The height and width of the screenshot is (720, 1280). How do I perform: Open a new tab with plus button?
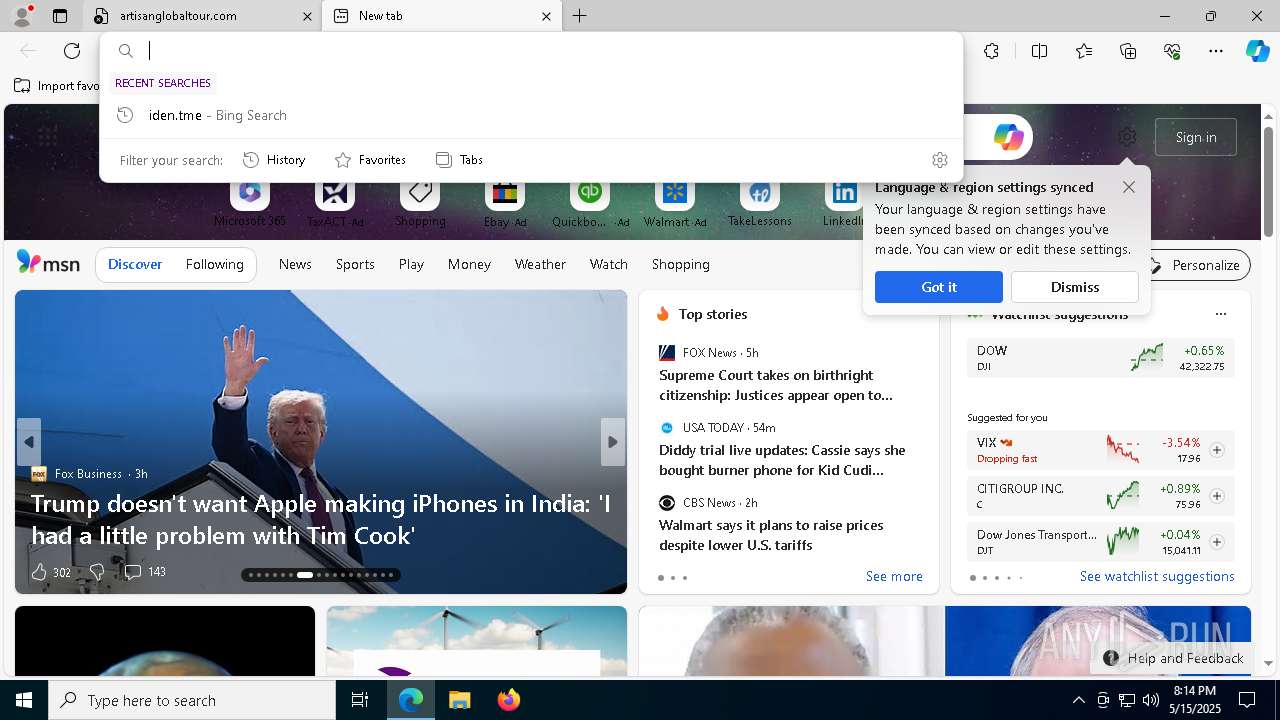tap(579, 16)
